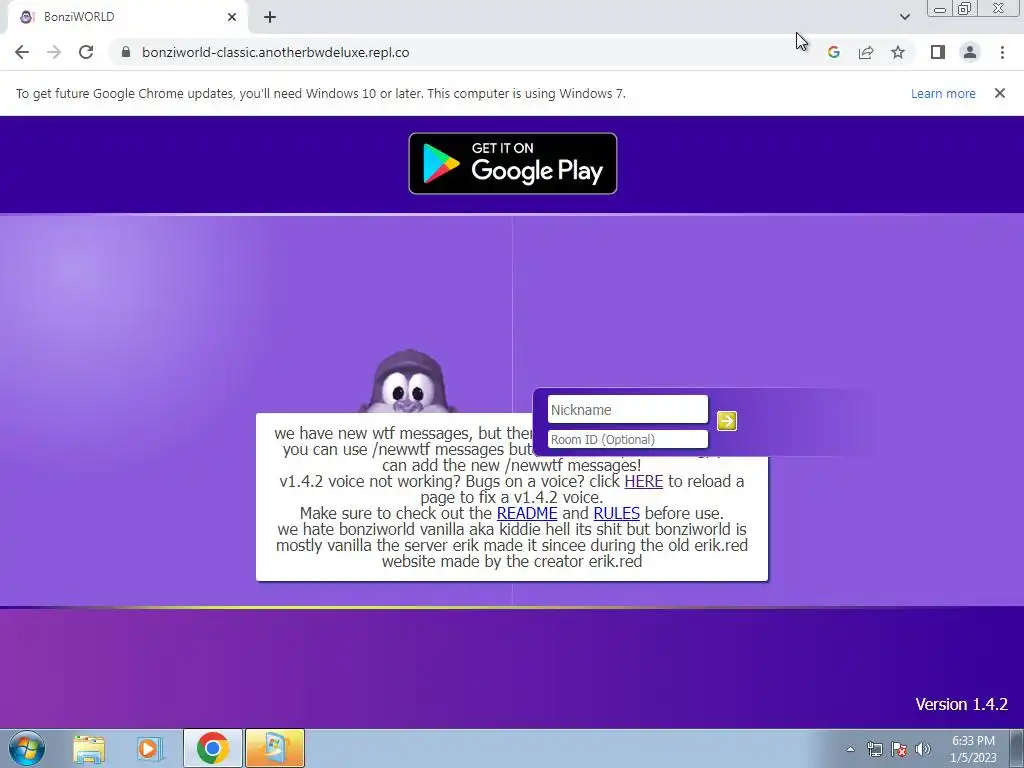Click the Bonzi penguin character

tap(408, 382)
